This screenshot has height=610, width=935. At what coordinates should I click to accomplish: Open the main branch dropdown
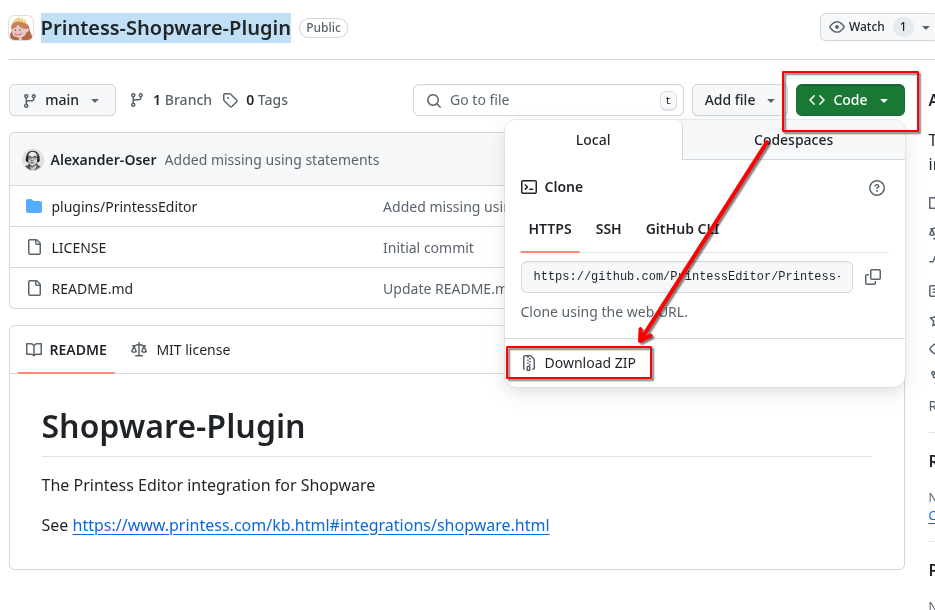pos(62,100)
